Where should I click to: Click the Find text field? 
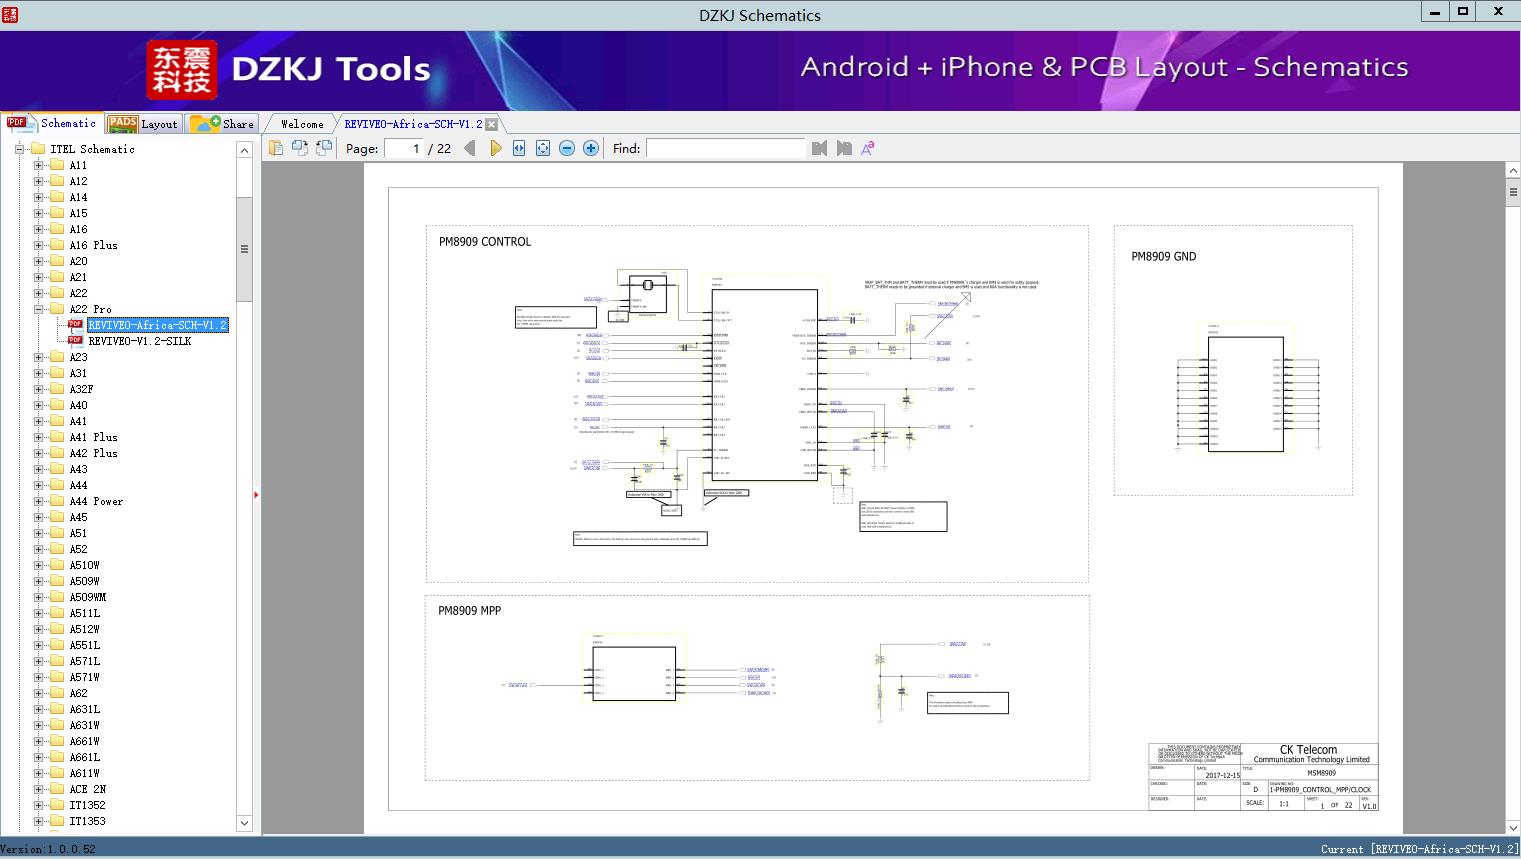pyautogui.click(x=725, y=148)
